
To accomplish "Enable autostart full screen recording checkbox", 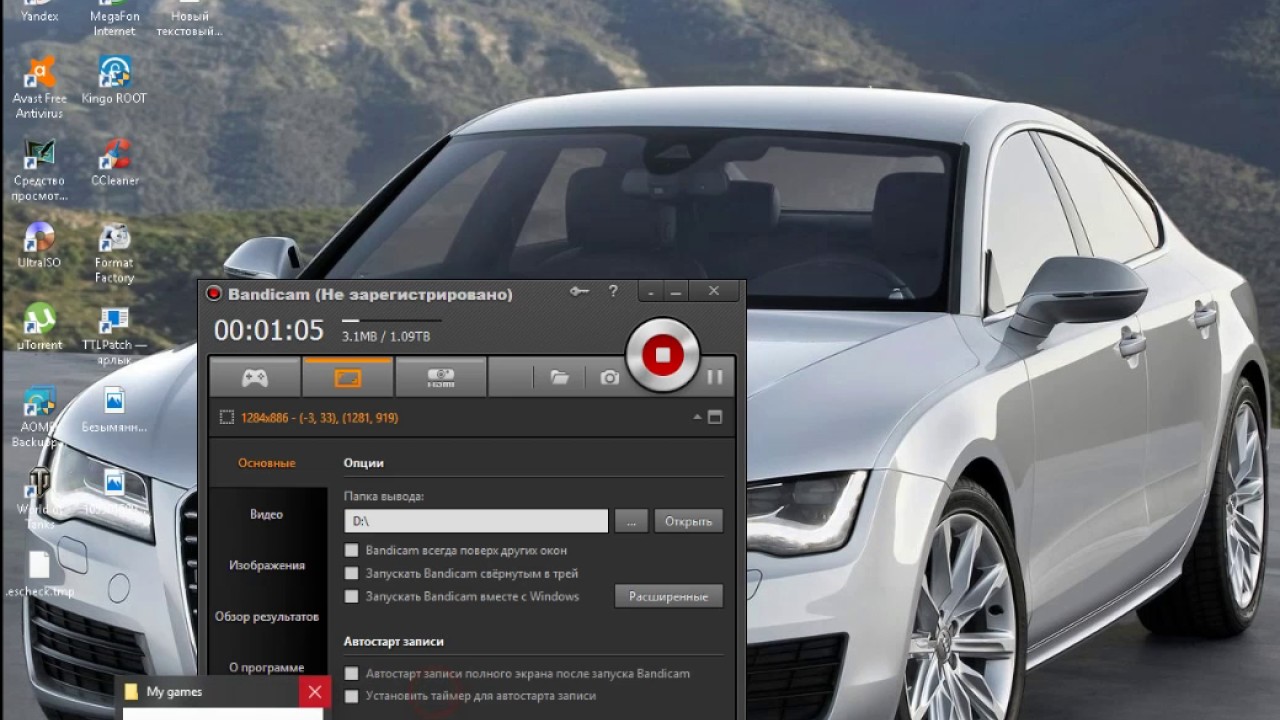I will (x=351, y=674).
